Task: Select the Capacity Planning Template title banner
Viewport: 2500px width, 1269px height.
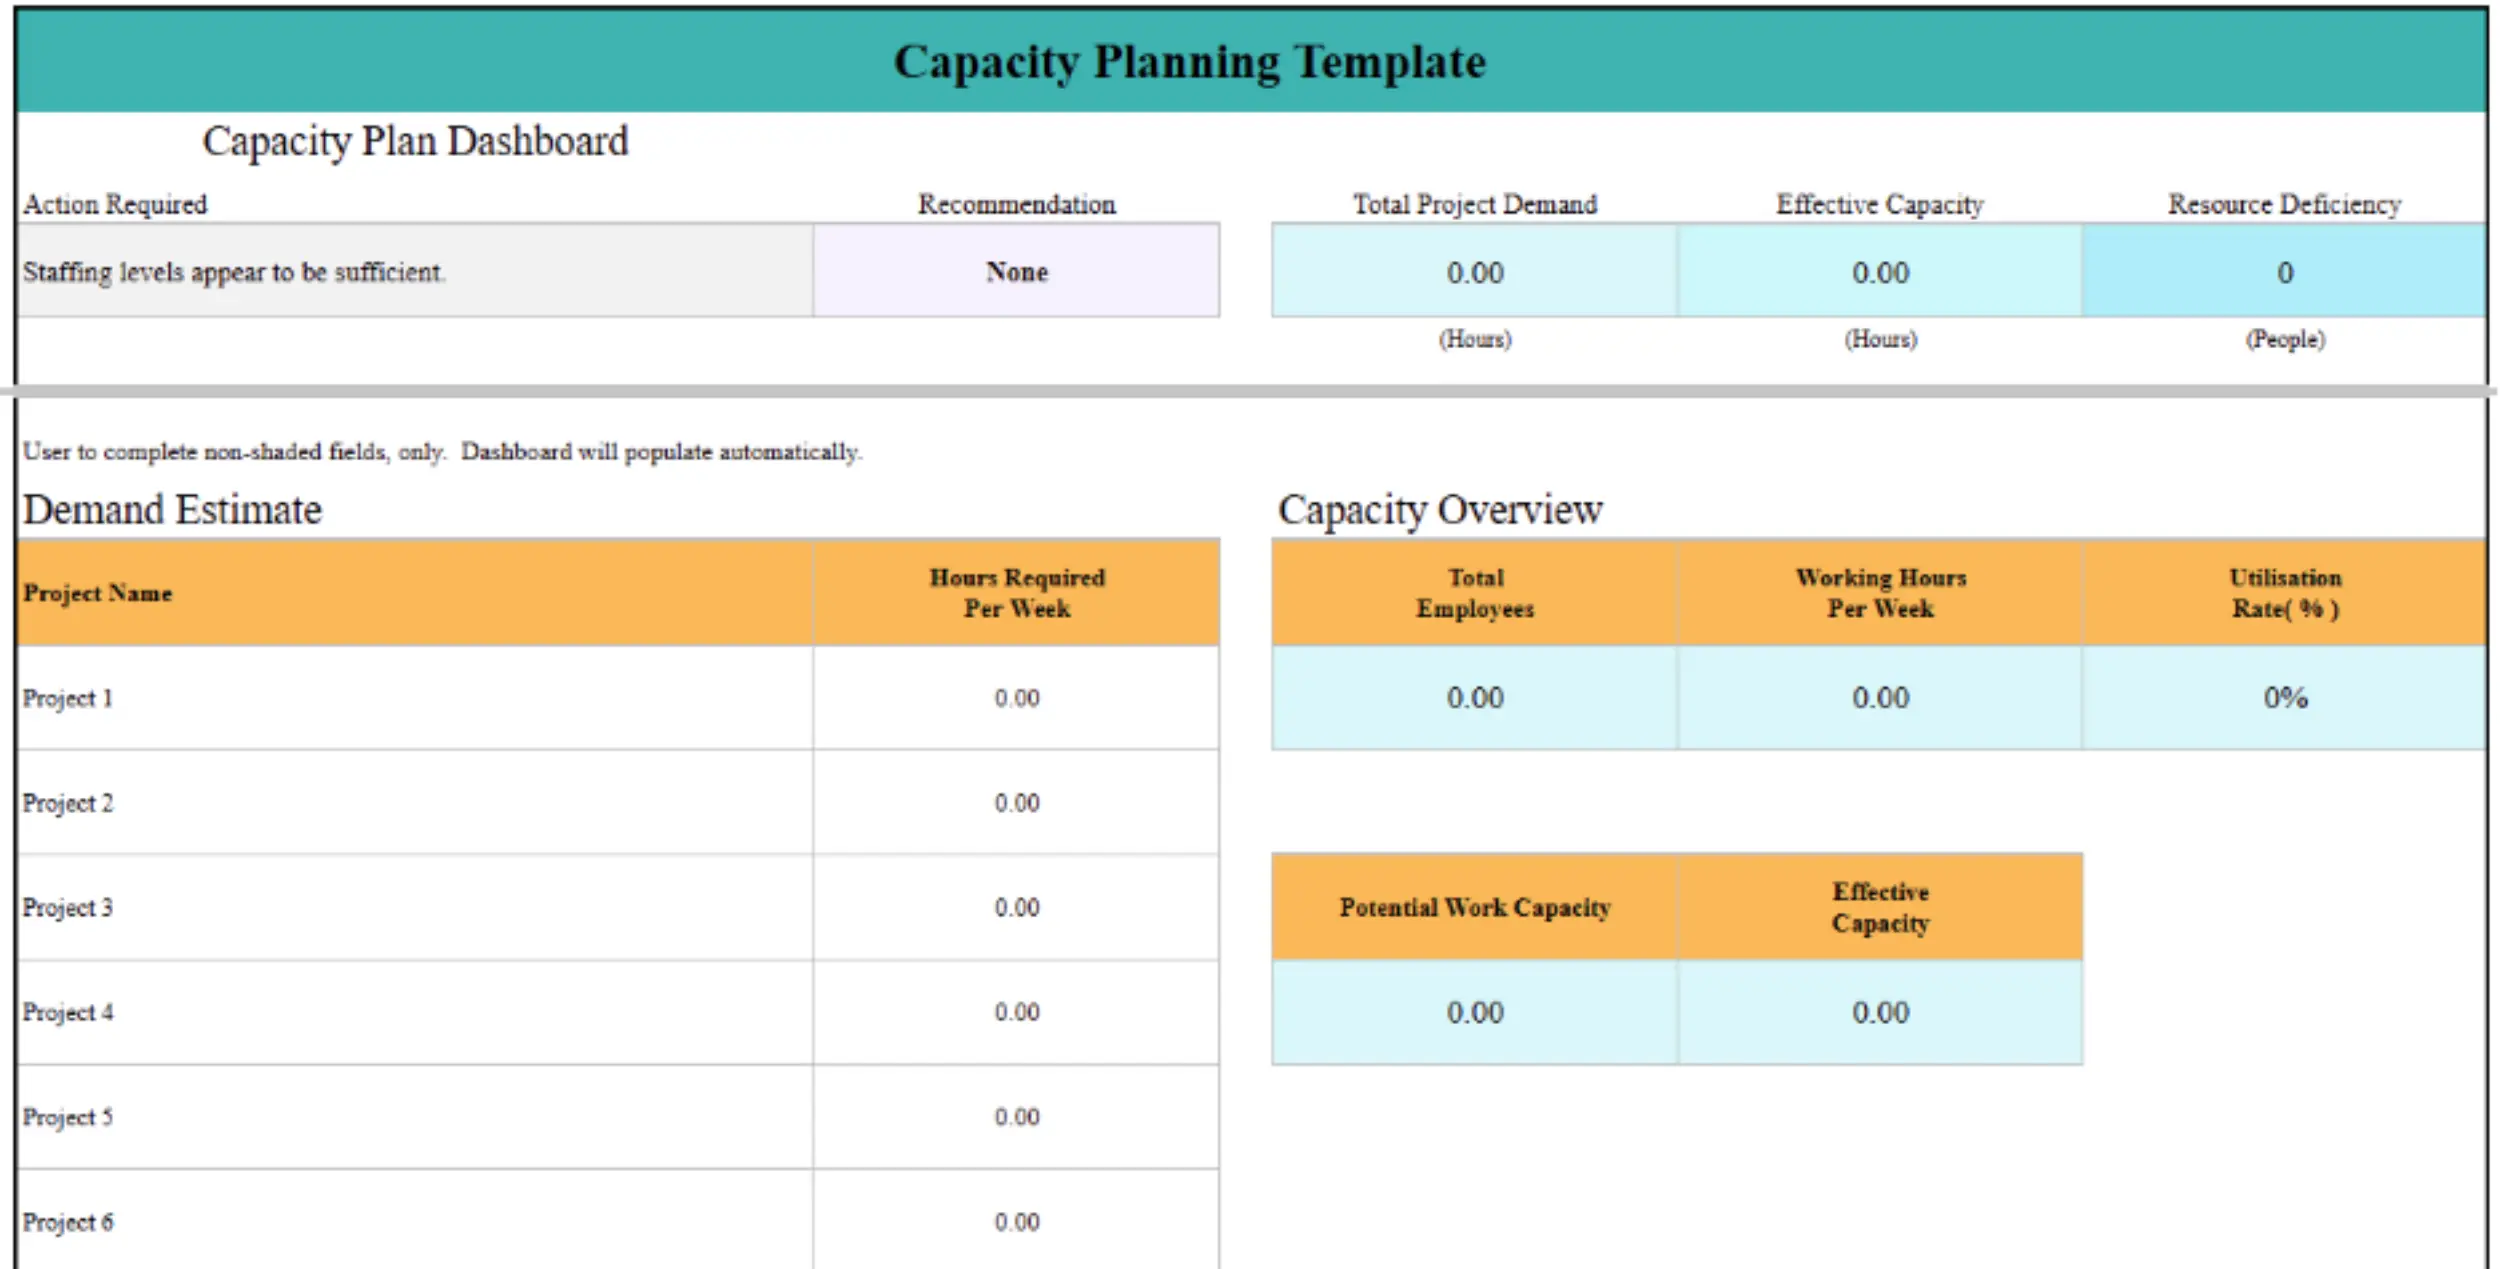Action: pyautogui.click(x=1250, y=62)
